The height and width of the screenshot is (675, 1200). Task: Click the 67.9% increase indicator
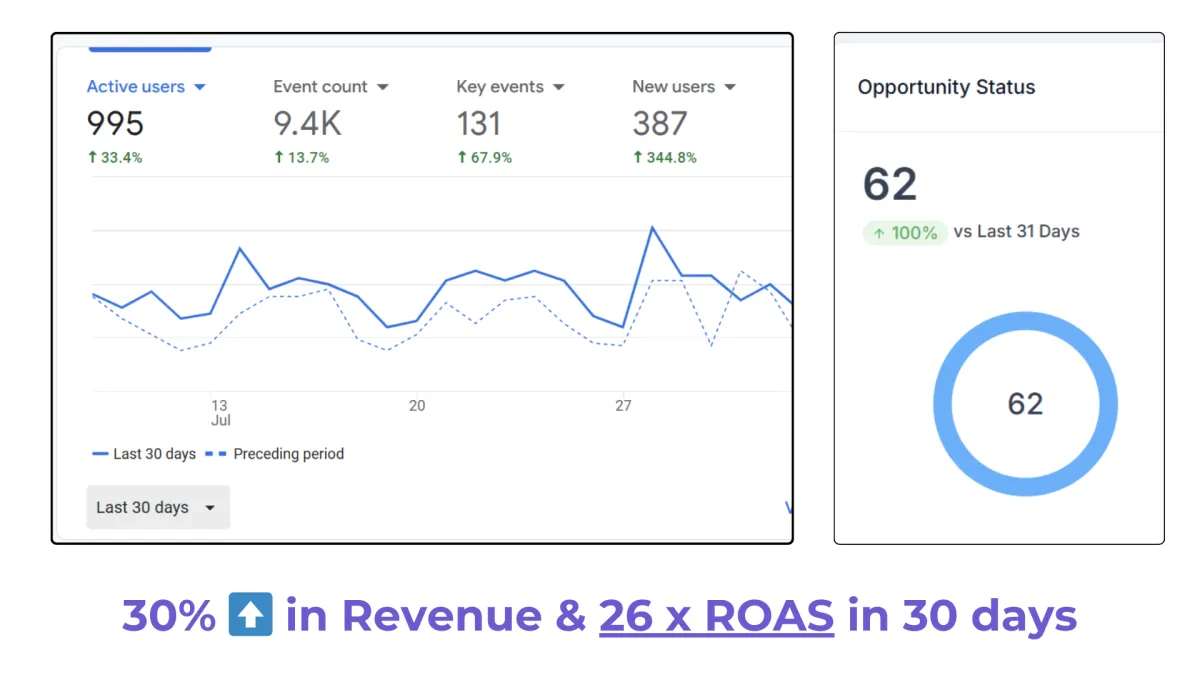pyautogui.click(x=484, y=158)
